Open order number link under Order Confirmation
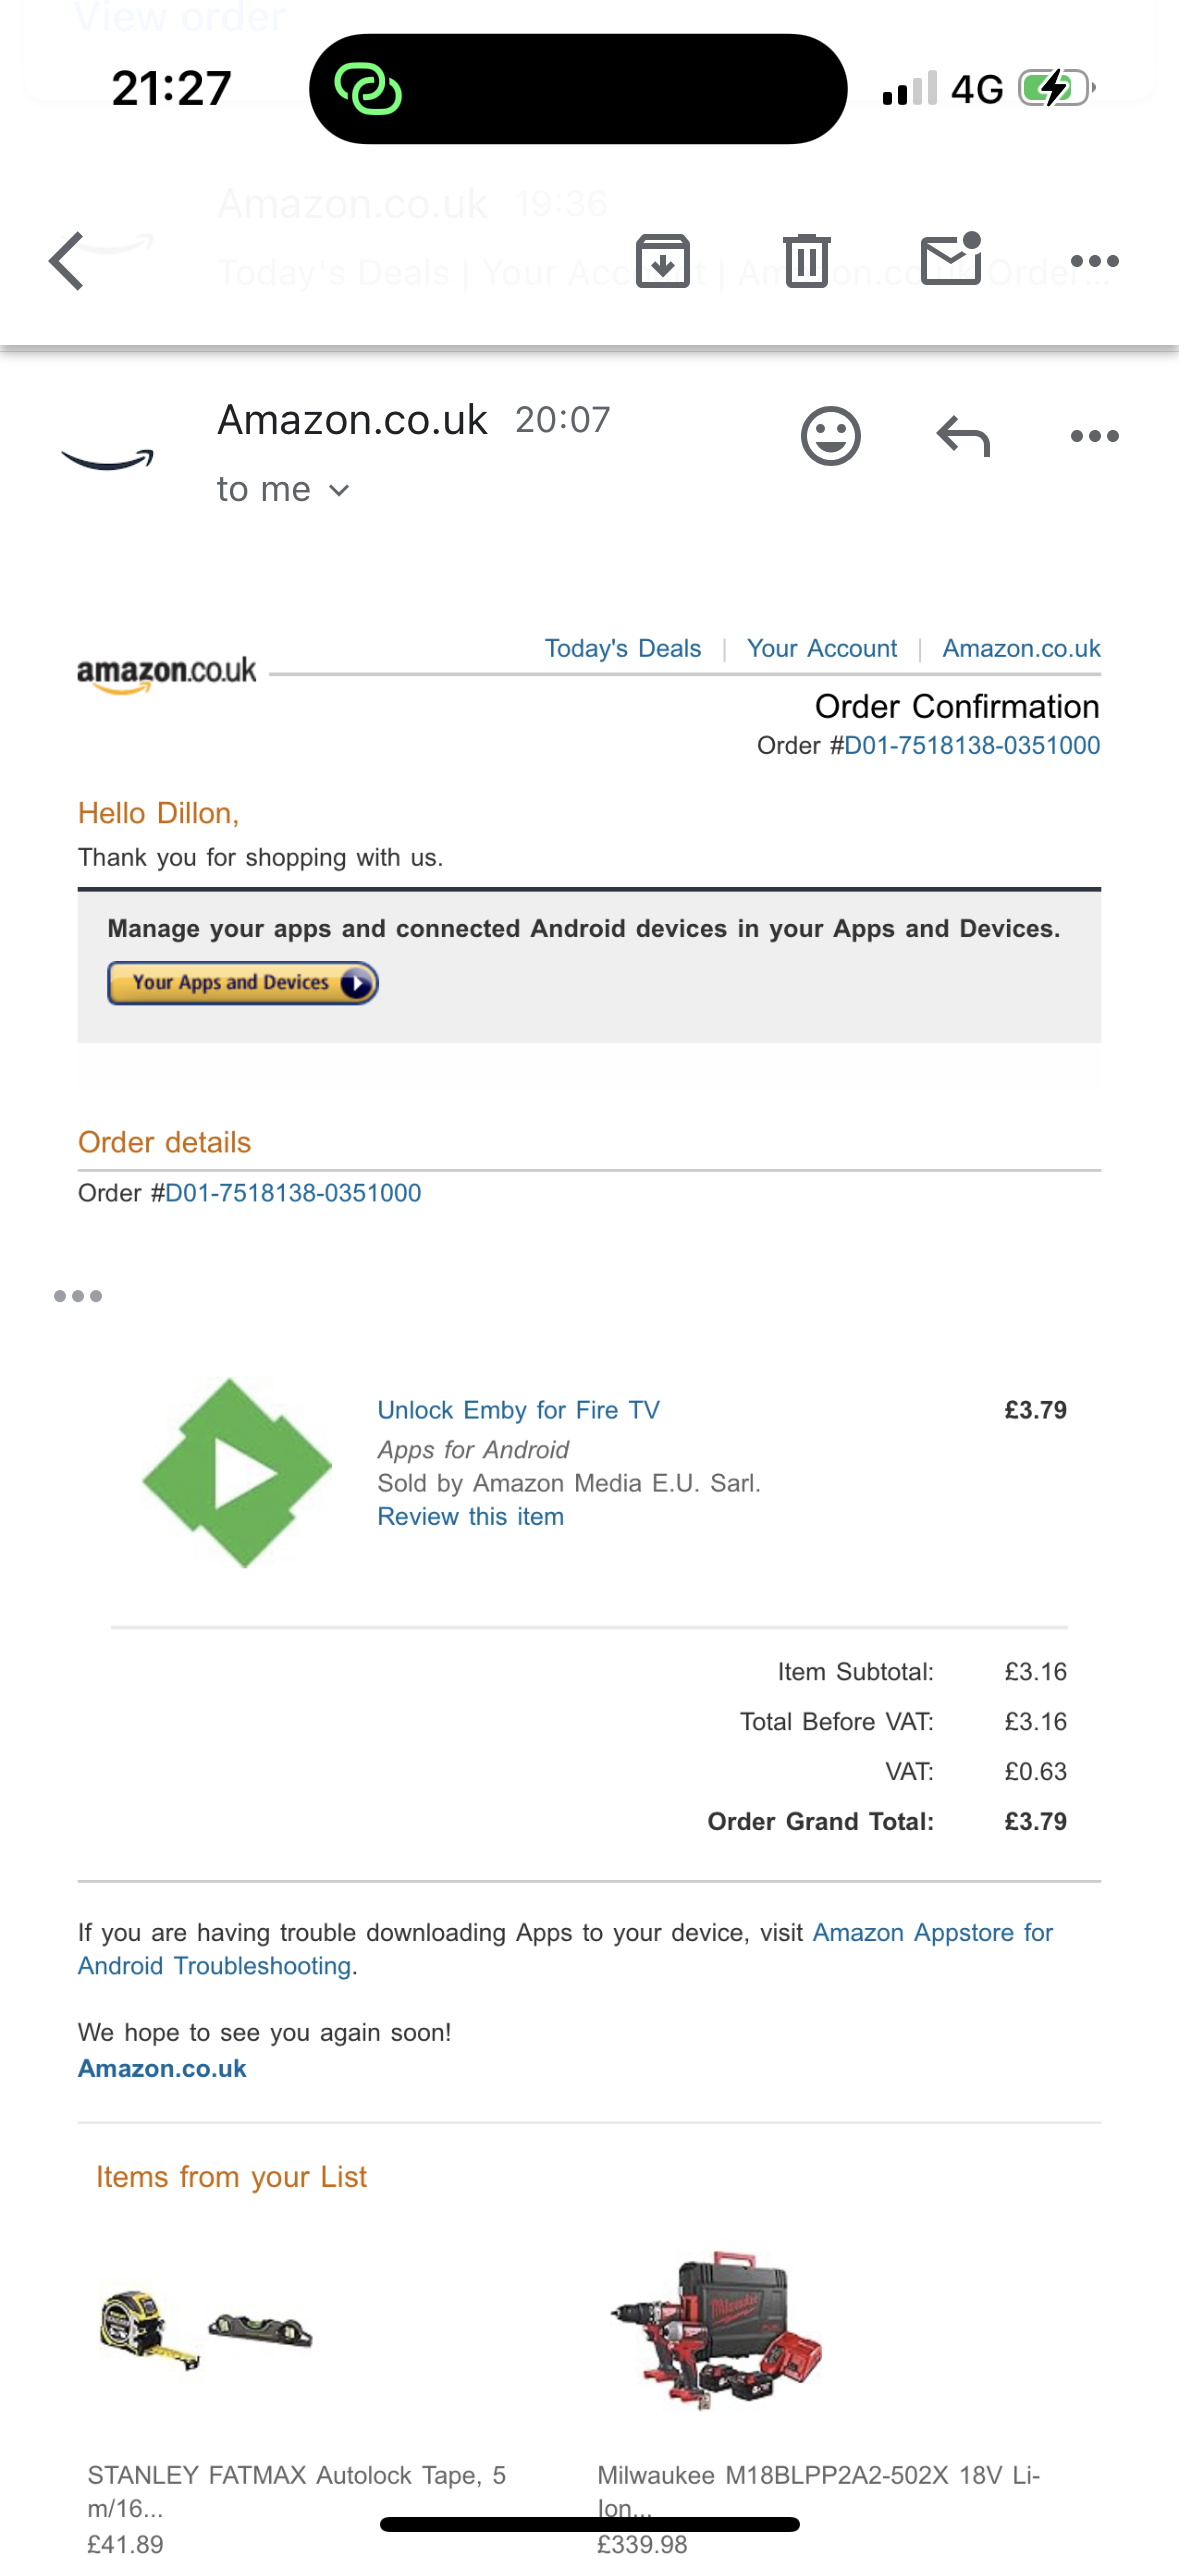 (971, 745)
